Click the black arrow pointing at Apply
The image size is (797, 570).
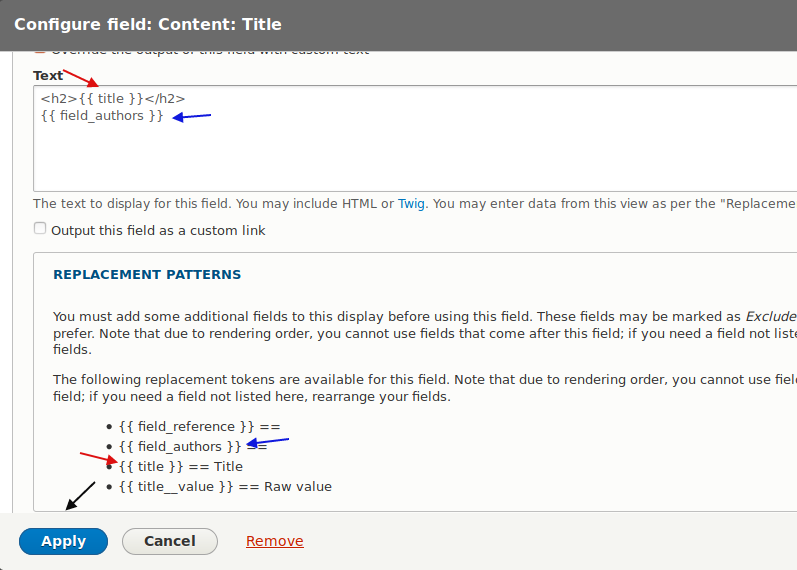point(80,495)
